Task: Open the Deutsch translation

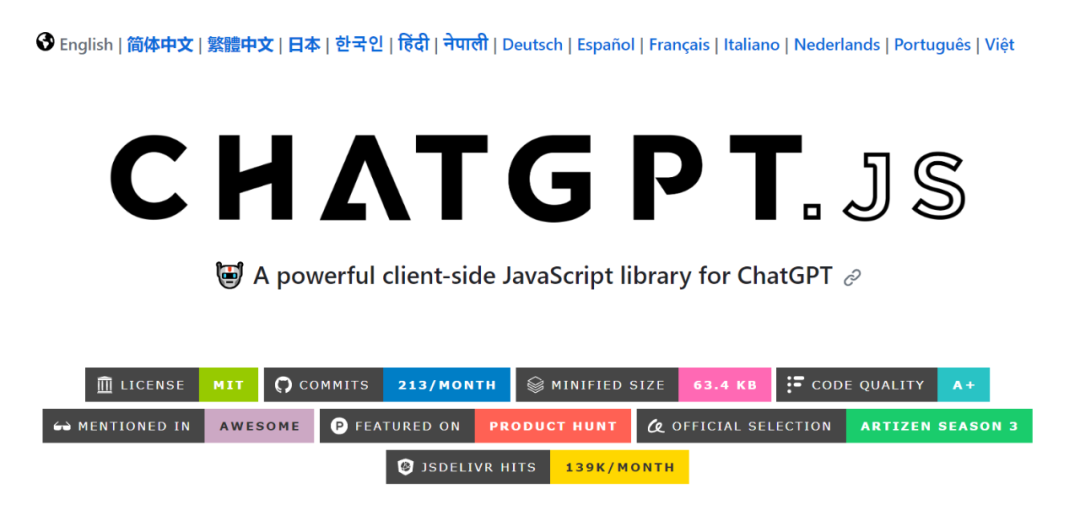Action: [532, 45]
